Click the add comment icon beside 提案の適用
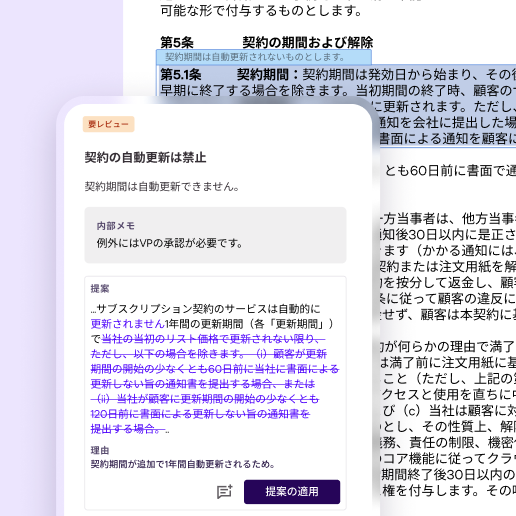 coord(225,491)
